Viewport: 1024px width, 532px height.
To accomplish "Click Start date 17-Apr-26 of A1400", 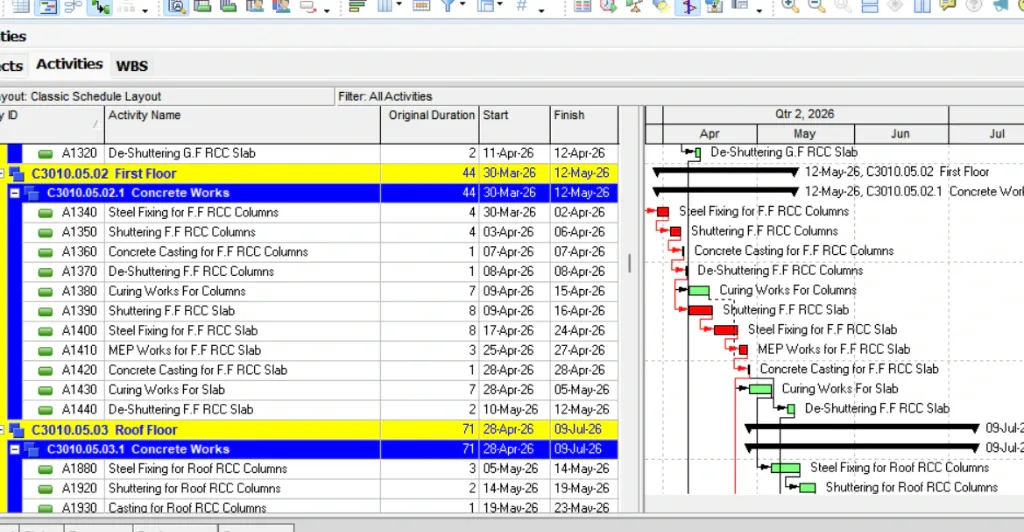I will click(x=508, y=331).
